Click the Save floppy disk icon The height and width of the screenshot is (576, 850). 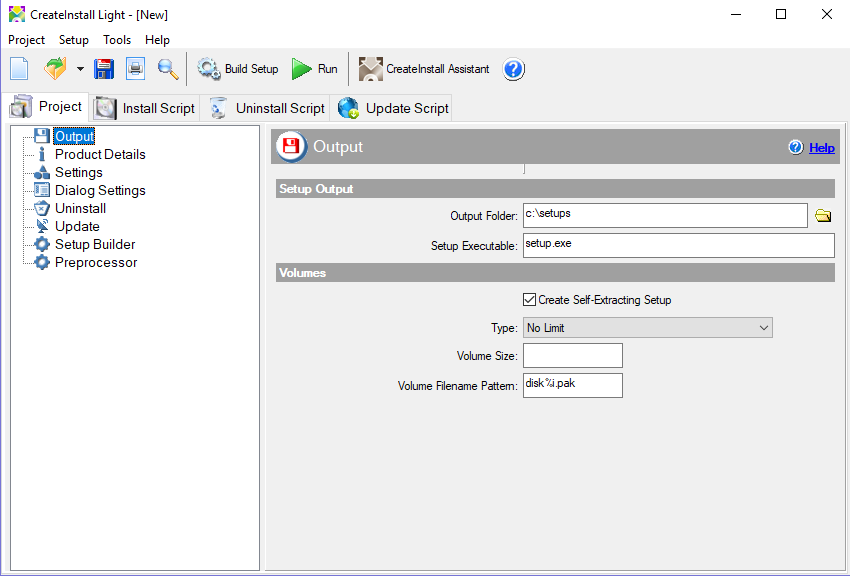click(104, 69)
